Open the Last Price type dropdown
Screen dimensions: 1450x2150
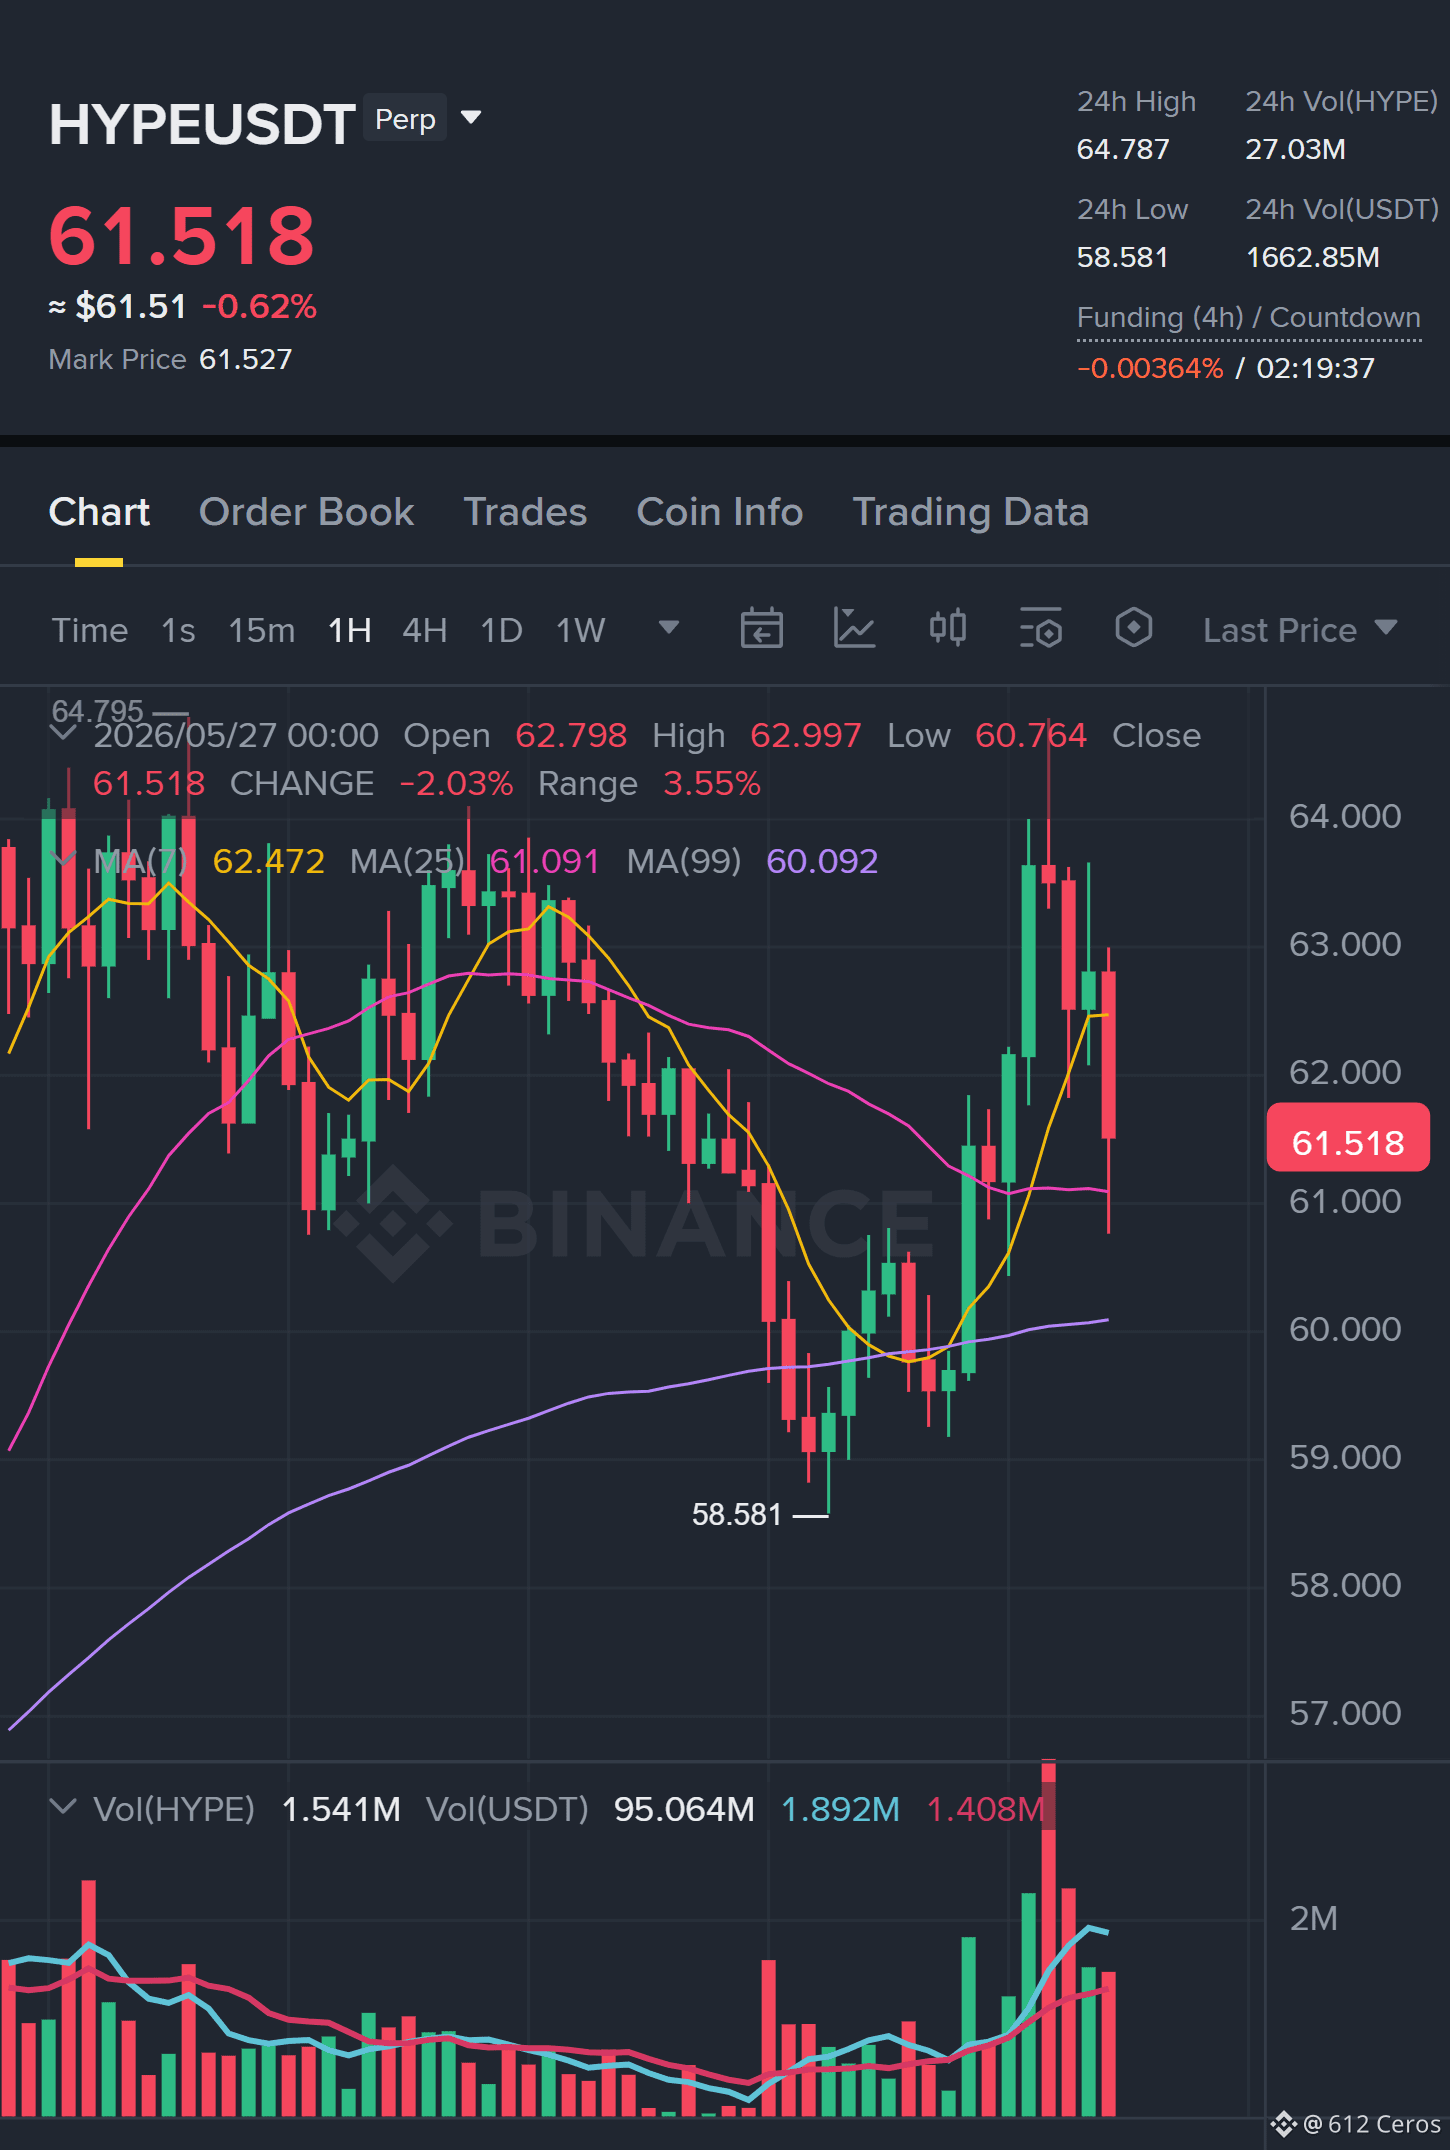1300,630
